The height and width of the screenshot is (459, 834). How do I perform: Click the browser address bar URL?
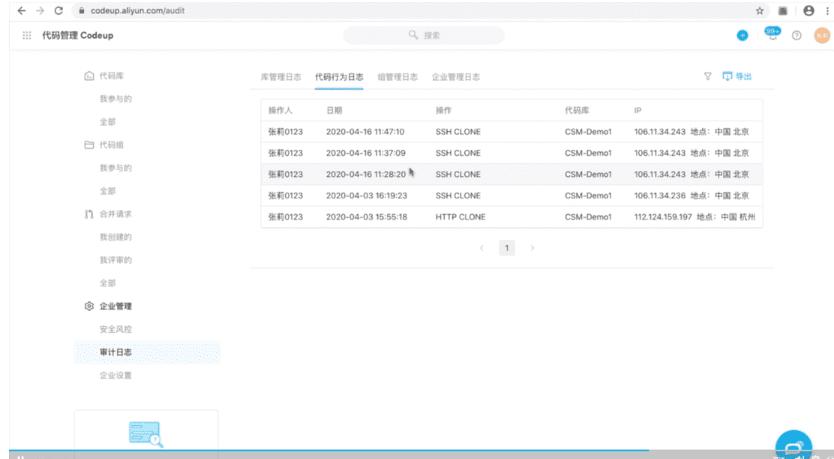tap(137, 11)
